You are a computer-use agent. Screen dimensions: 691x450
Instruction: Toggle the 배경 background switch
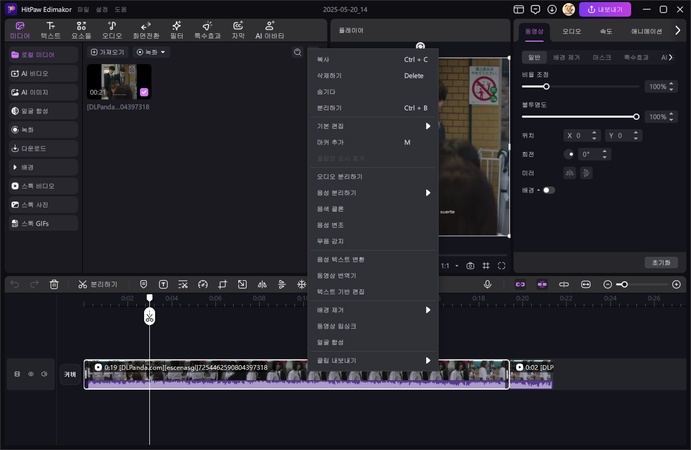click(x=548, y=190)
